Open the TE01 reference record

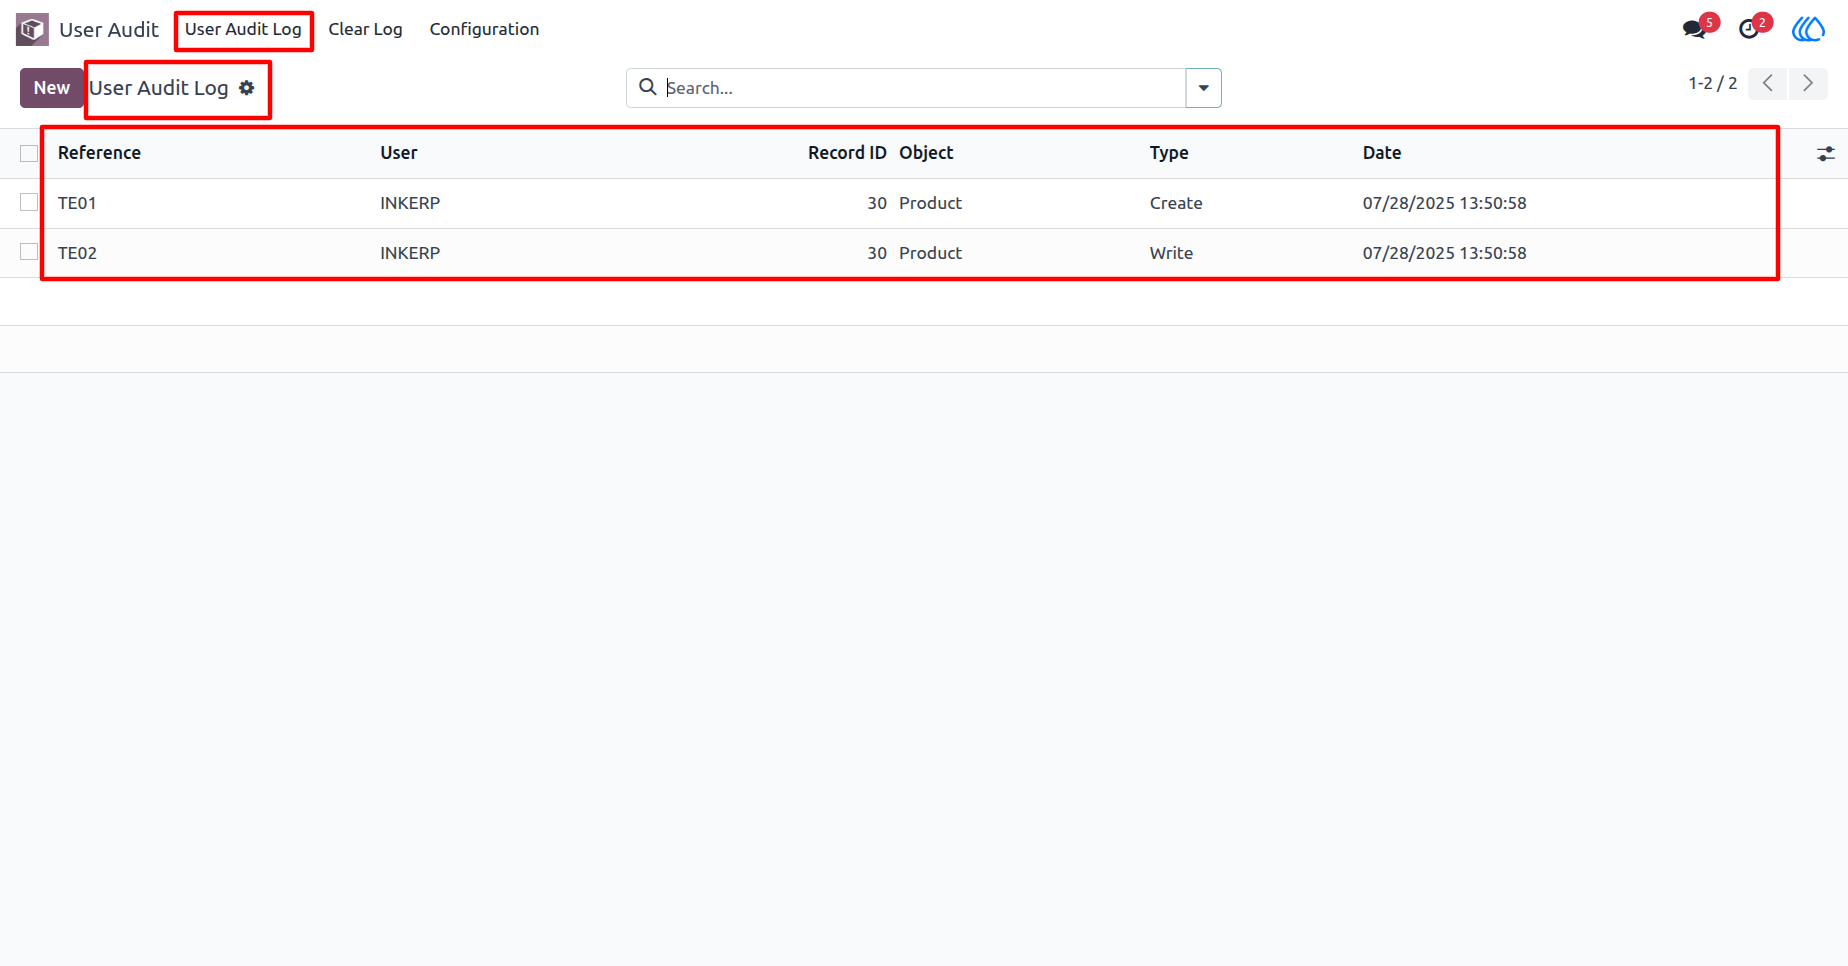(x=77, y=203)
